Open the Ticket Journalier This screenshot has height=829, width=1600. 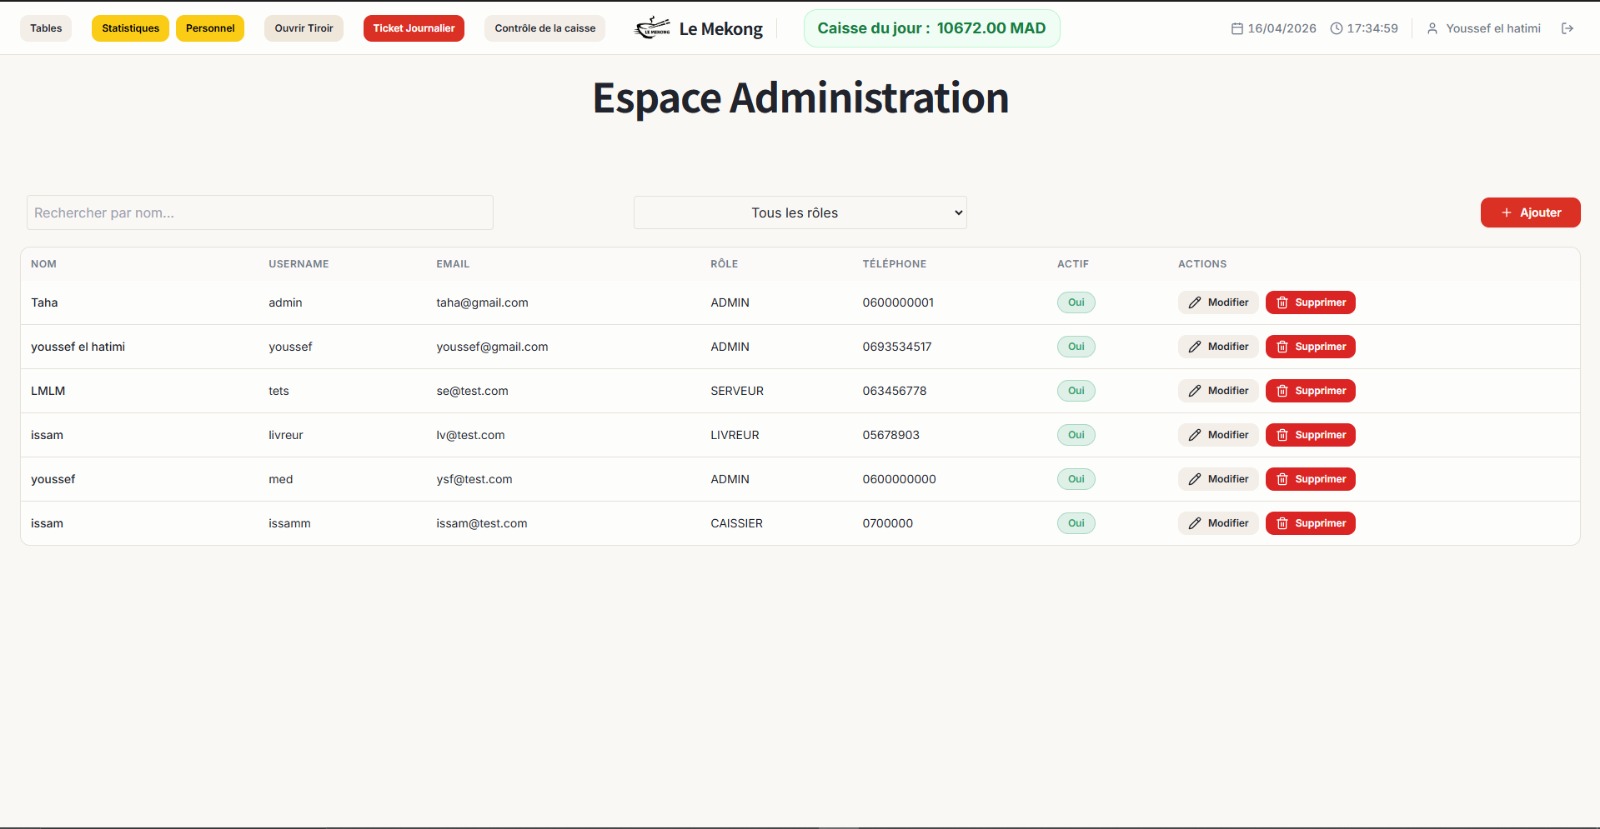(x=414, y=28)
